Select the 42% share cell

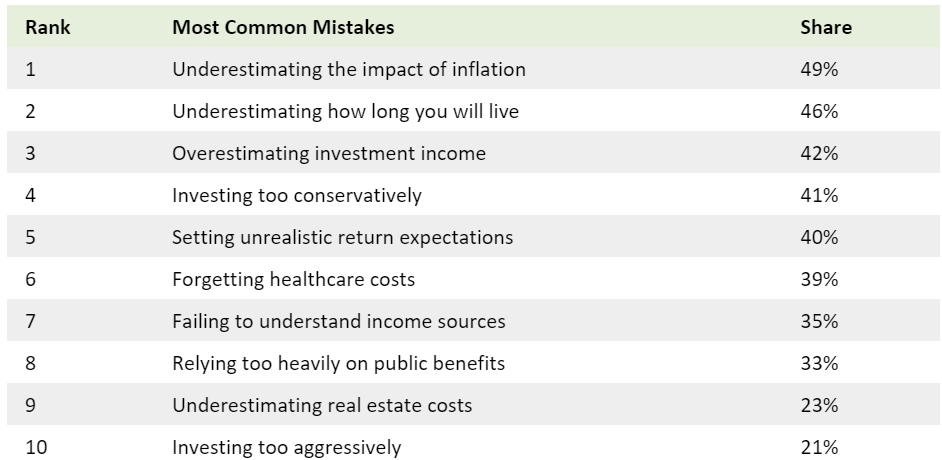[x=818, y=154]
